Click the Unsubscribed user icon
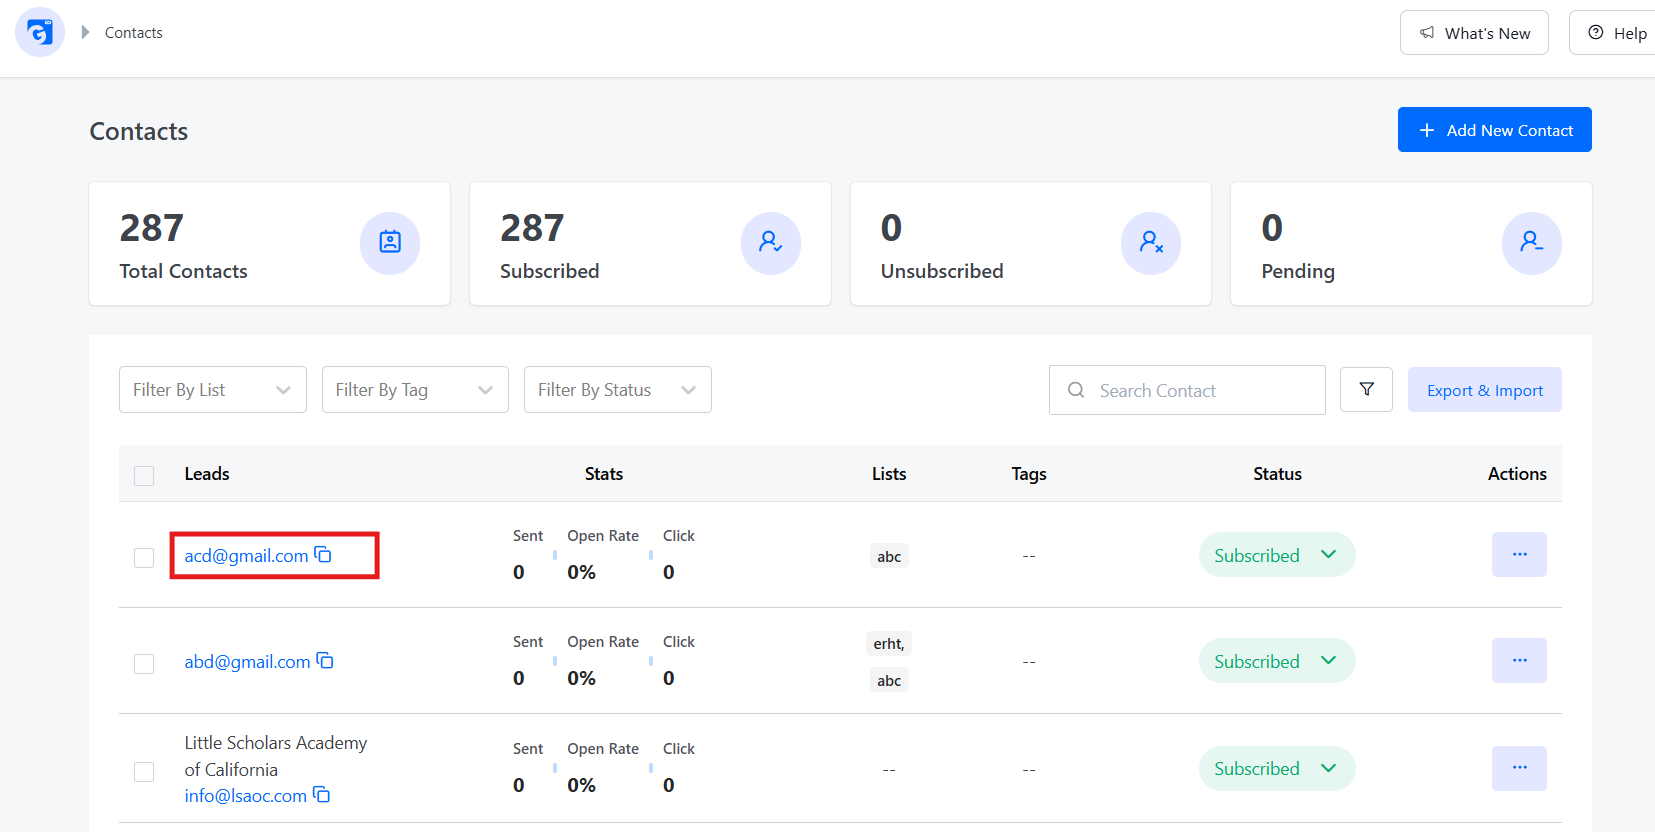Viewport: 1655px width, 832px height. 1151,243
